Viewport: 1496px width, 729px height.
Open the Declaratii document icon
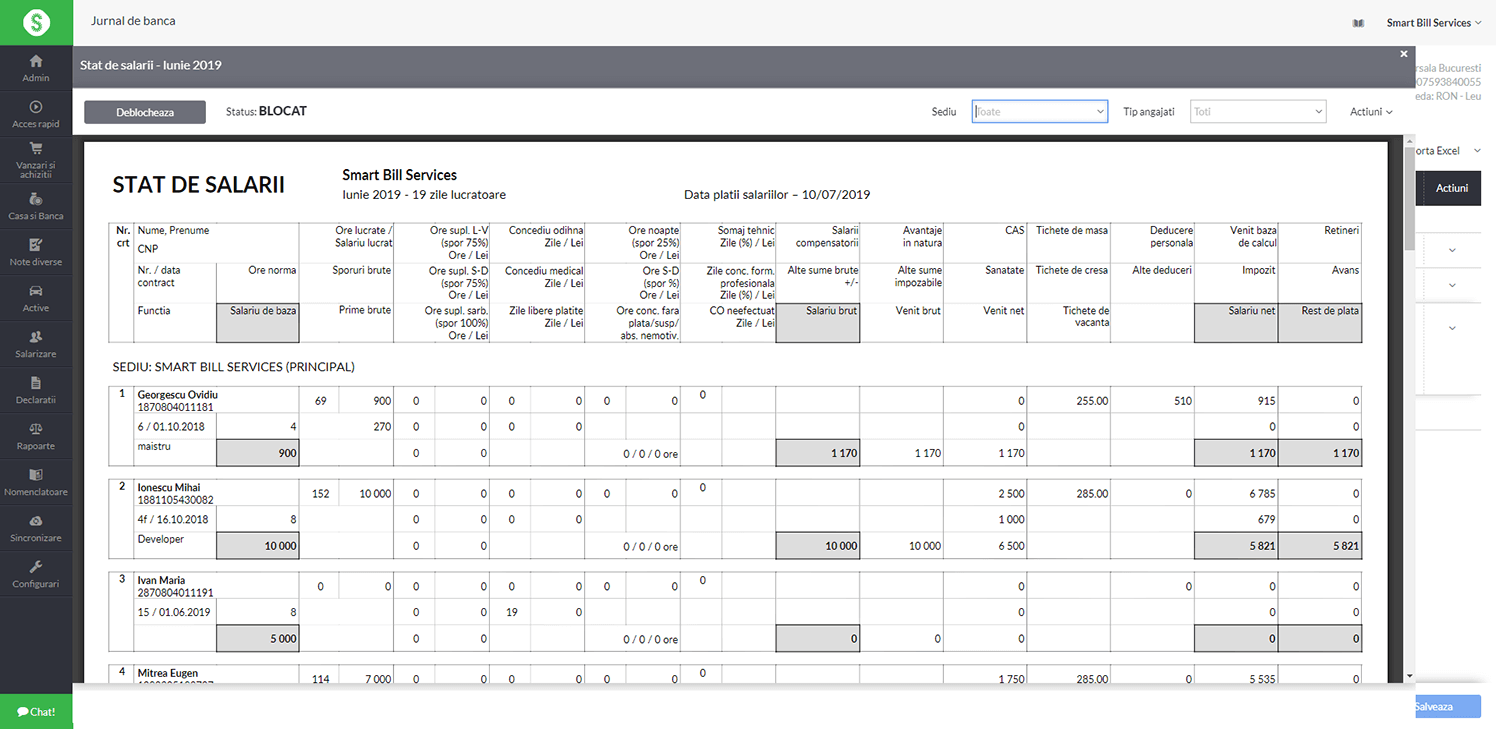click(36, 383)
